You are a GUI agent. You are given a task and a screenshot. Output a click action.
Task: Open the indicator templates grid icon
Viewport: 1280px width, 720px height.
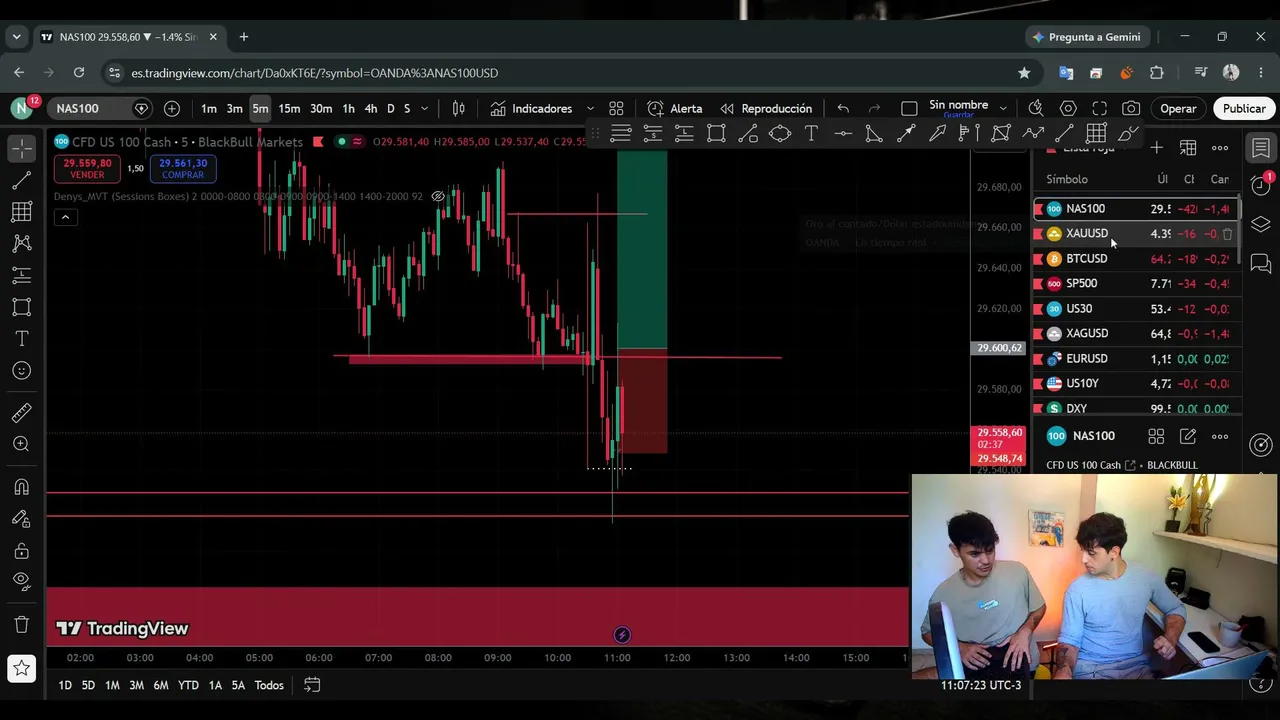pos(616,108)
